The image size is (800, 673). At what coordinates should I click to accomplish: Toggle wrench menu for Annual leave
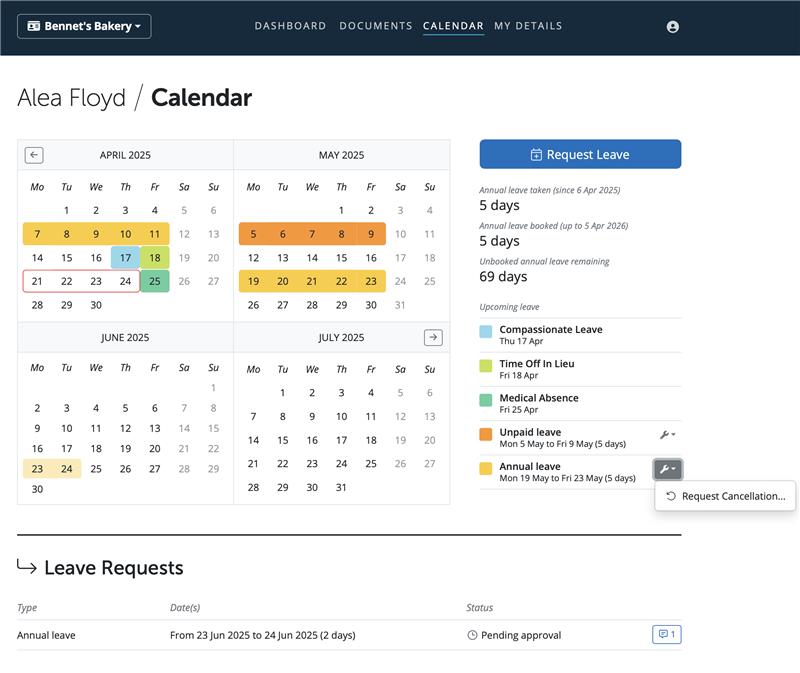coord(667,469)
